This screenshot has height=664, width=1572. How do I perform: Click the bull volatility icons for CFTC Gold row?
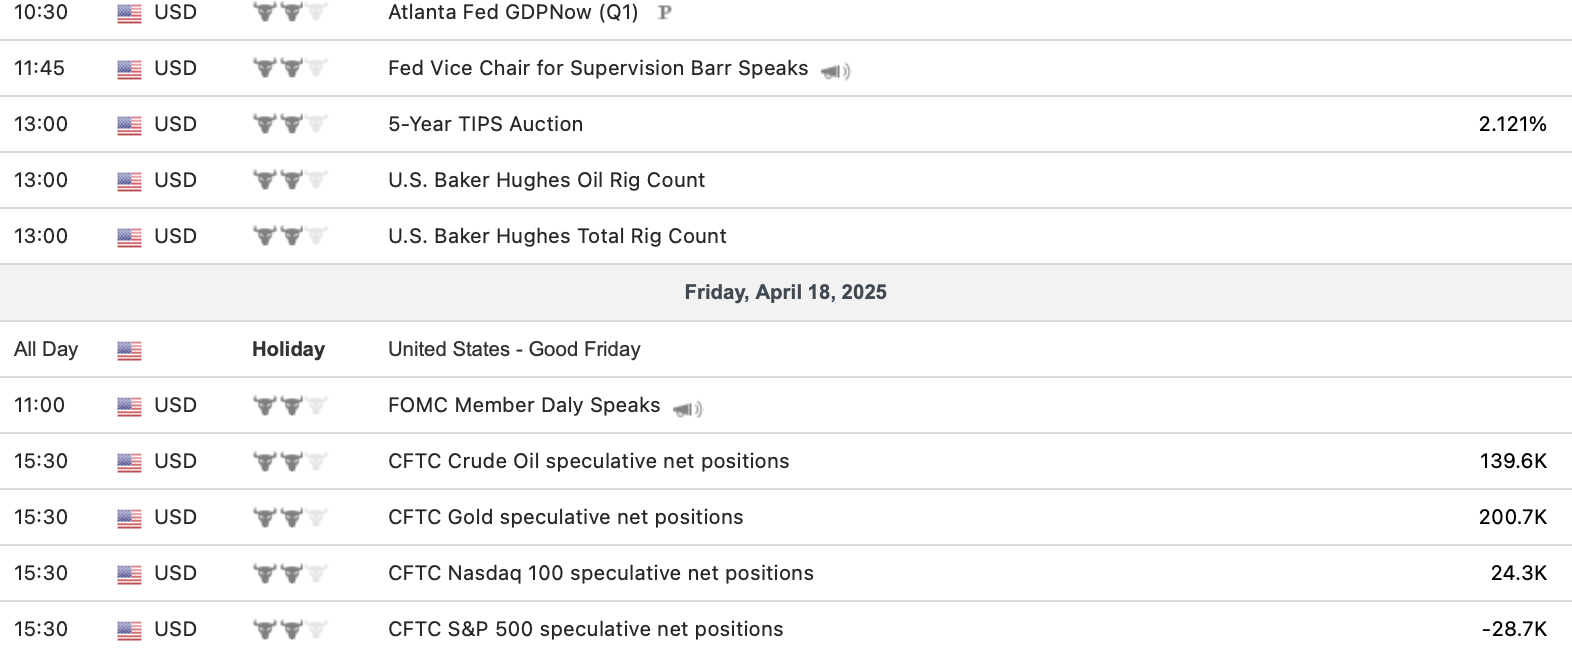click(289, 517)
